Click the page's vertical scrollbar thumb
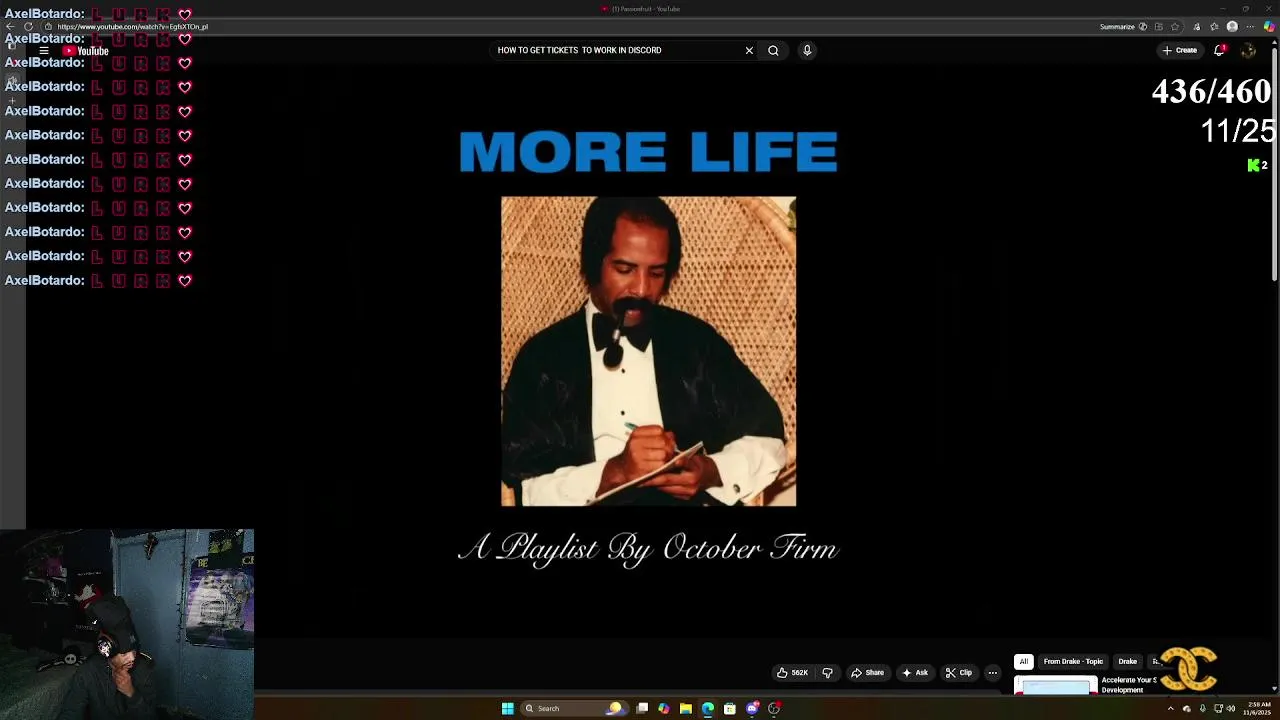The width and height of the screenshot is (1280, 720). click(x=1275, y=164)
